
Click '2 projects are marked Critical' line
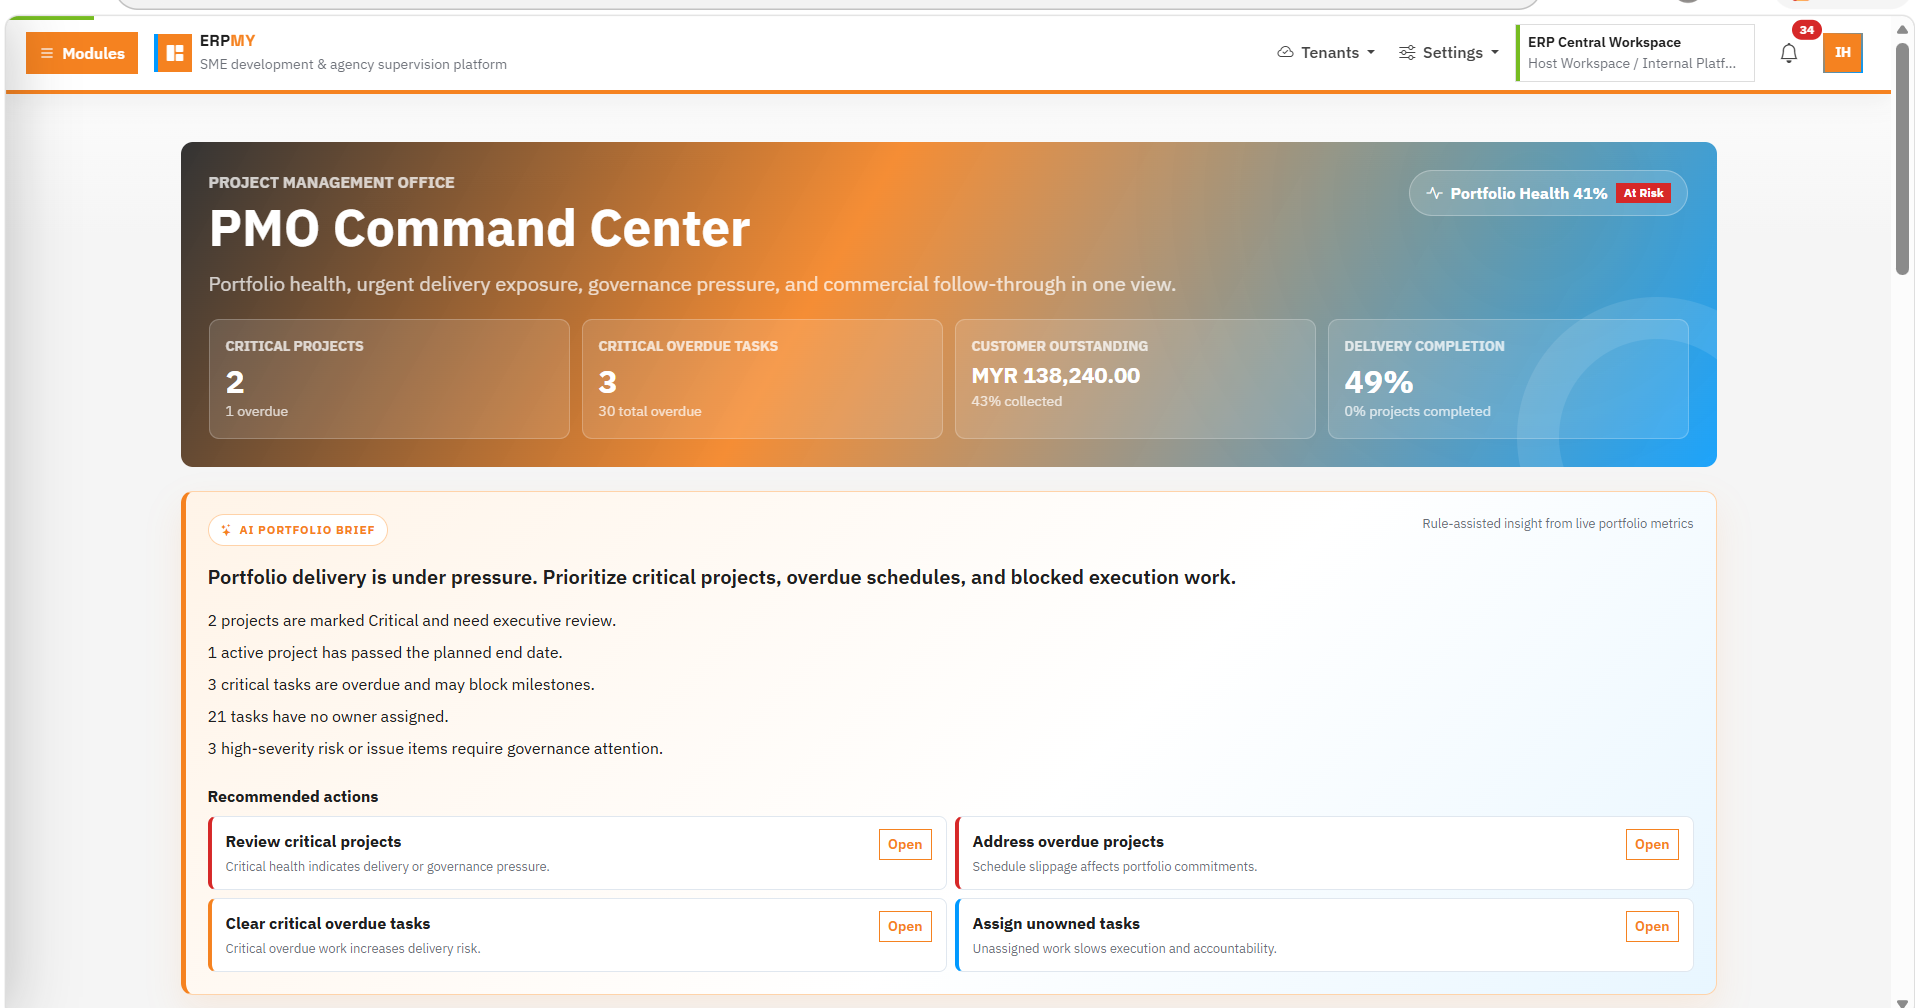[412, 620]
